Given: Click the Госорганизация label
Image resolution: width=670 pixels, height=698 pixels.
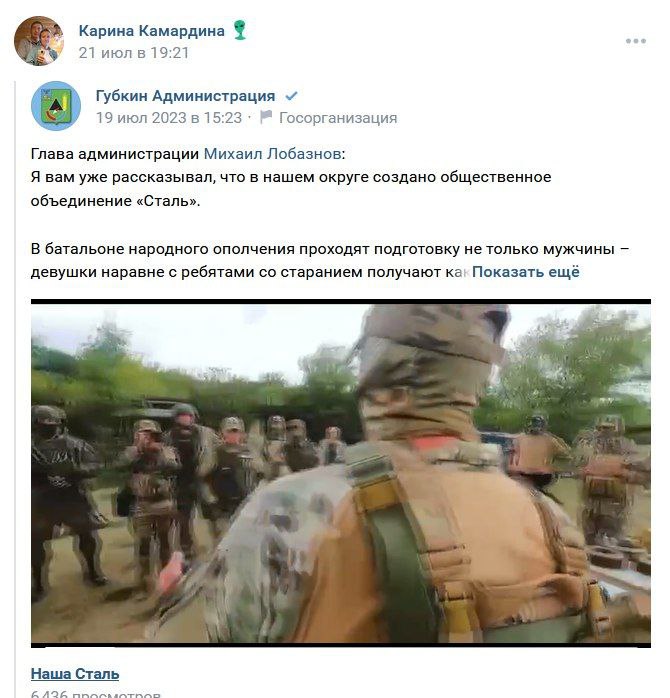Looking at the screenshot, I should point(338,118).
